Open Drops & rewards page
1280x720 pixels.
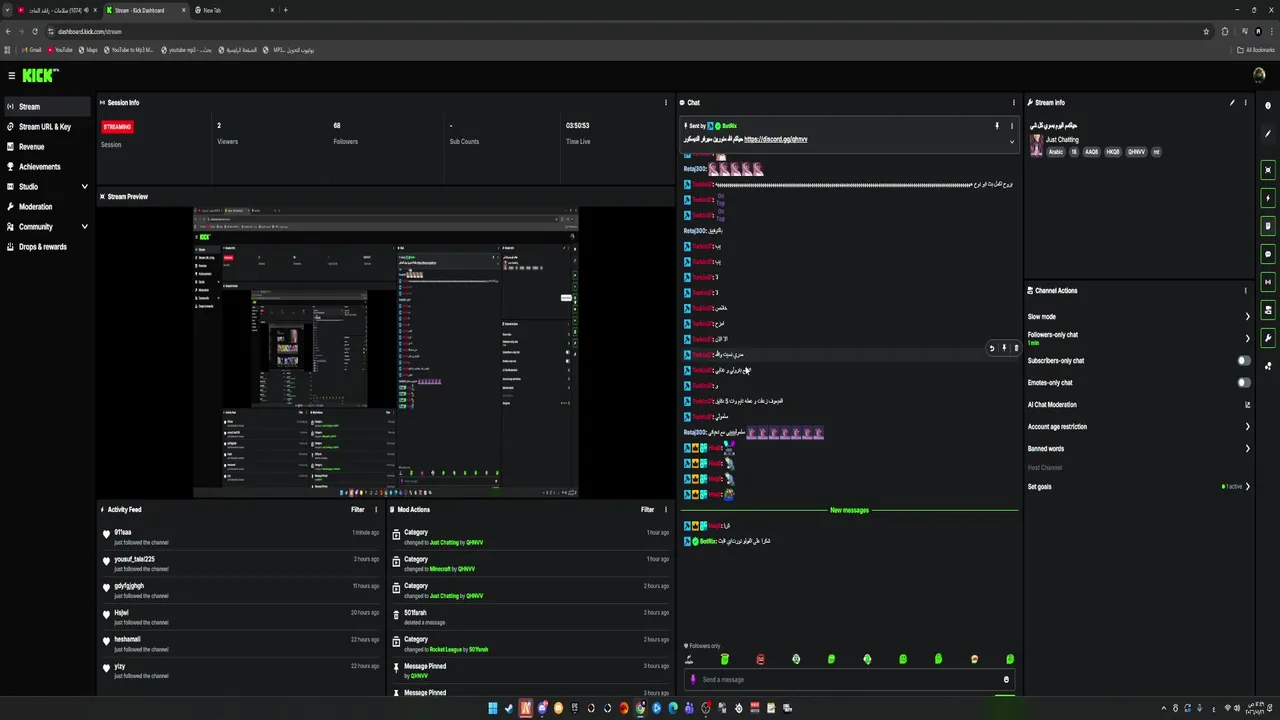[x=46, y=246]
